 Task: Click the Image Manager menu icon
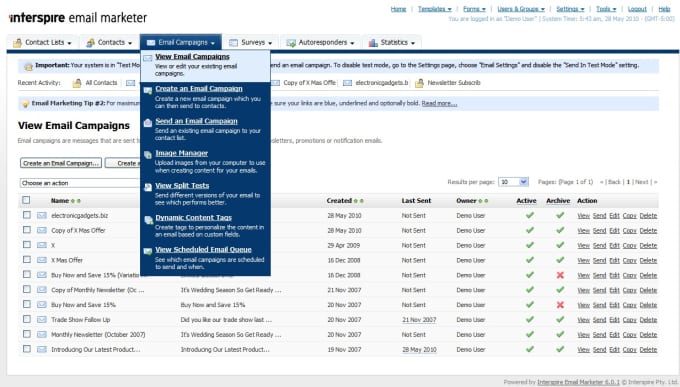(x=148, y=154)
